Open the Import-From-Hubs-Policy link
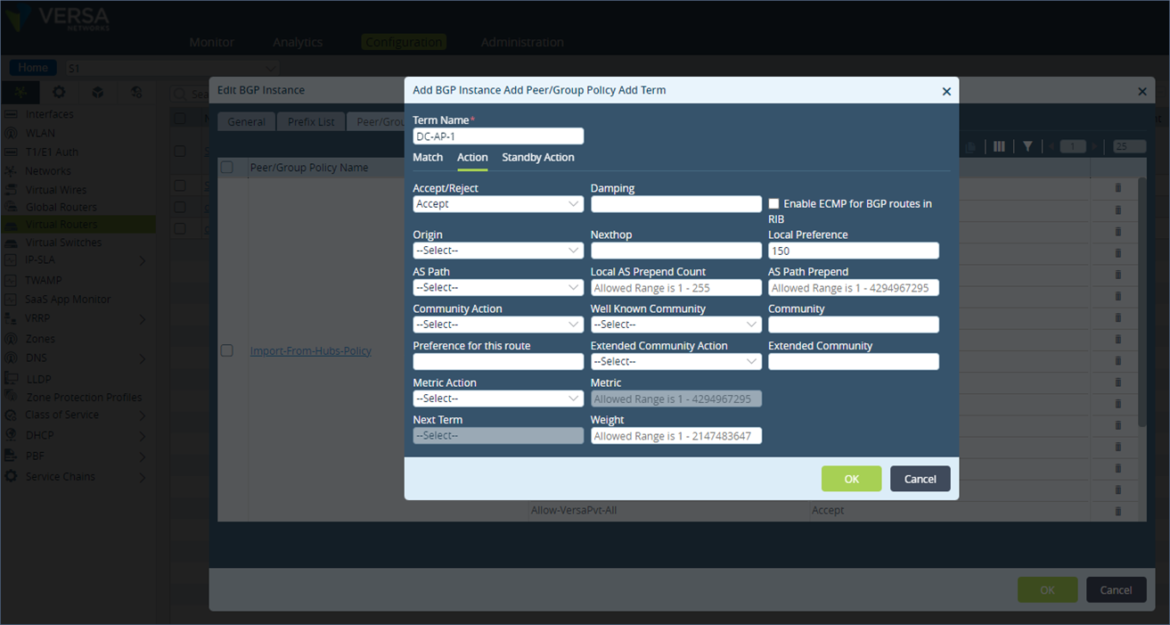 pyautogui.click(x=310, y=351)
